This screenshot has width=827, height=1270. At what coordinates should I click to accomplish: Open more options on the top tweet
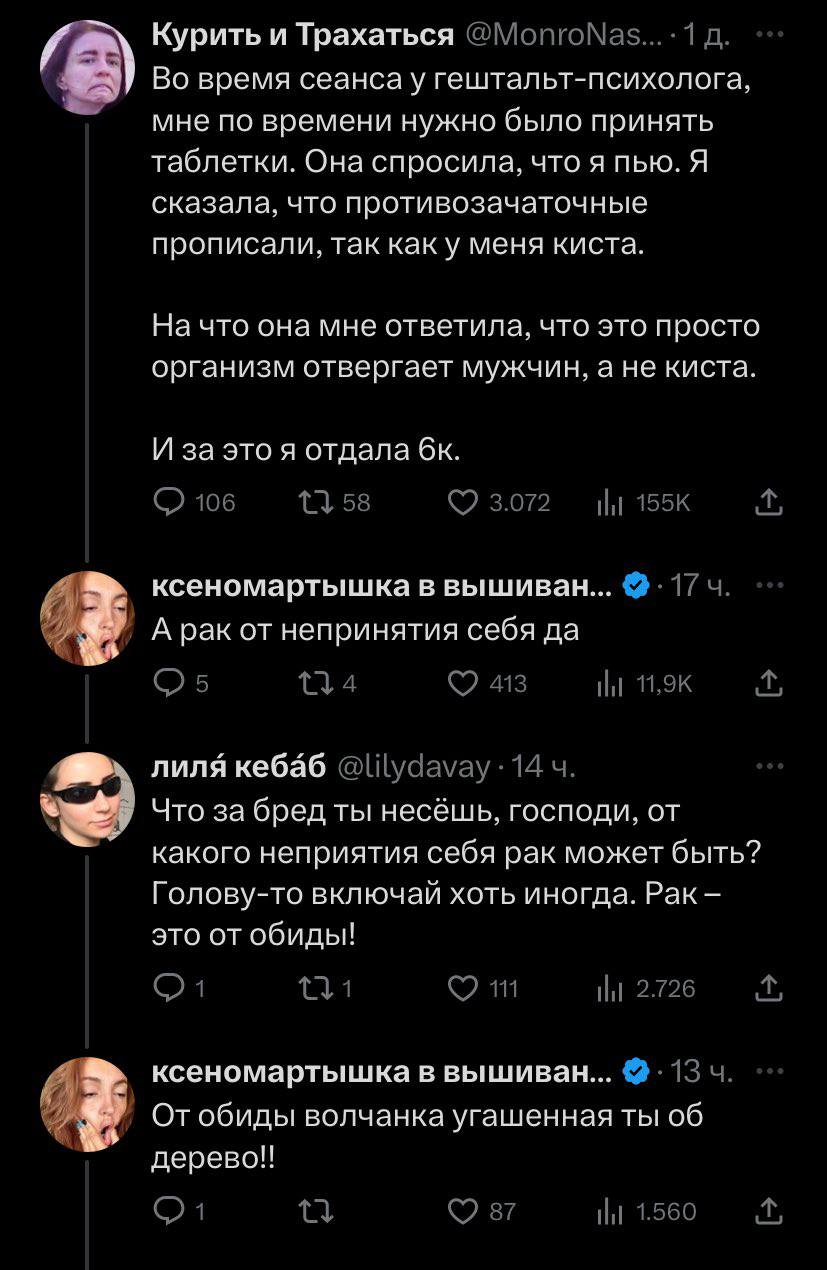coord(767,36)
